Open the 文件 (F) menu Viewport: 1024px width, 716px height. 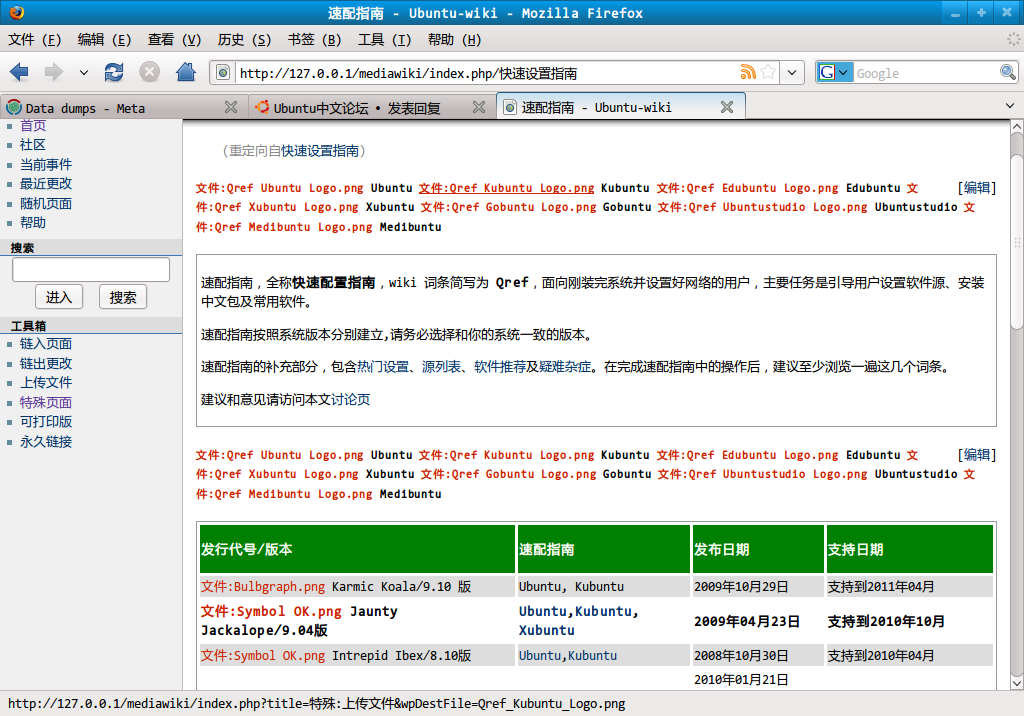[35, 40]
